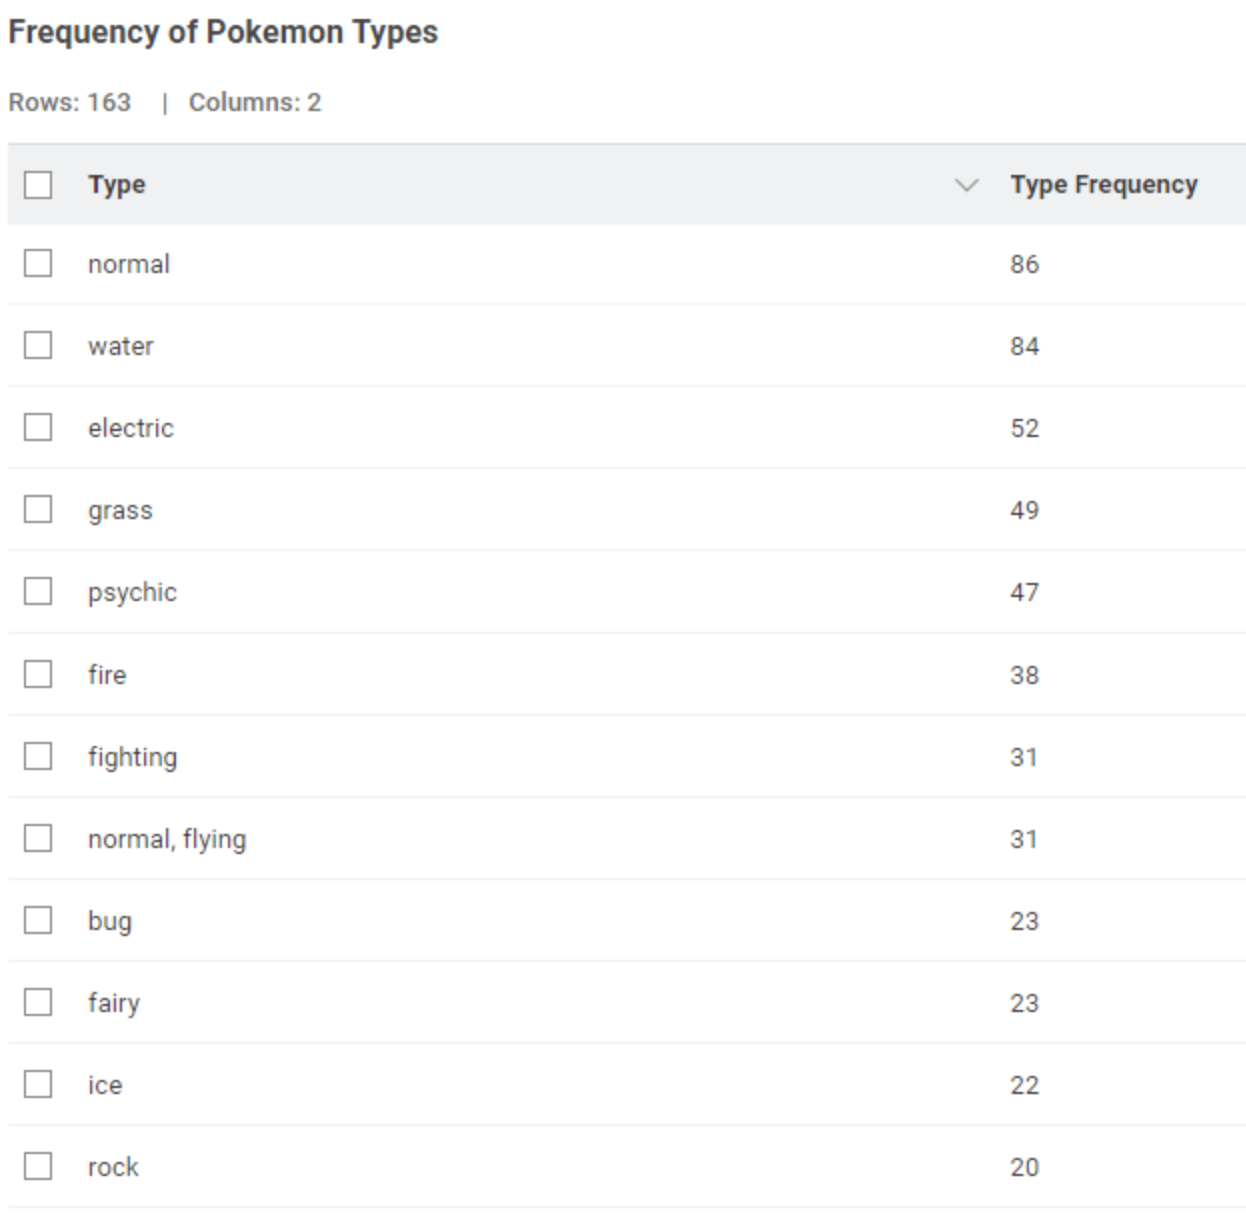The image size is (1246, 1220).
Task: Check the box for normal row
Action: pyautogui.click(x=38, y=263)
